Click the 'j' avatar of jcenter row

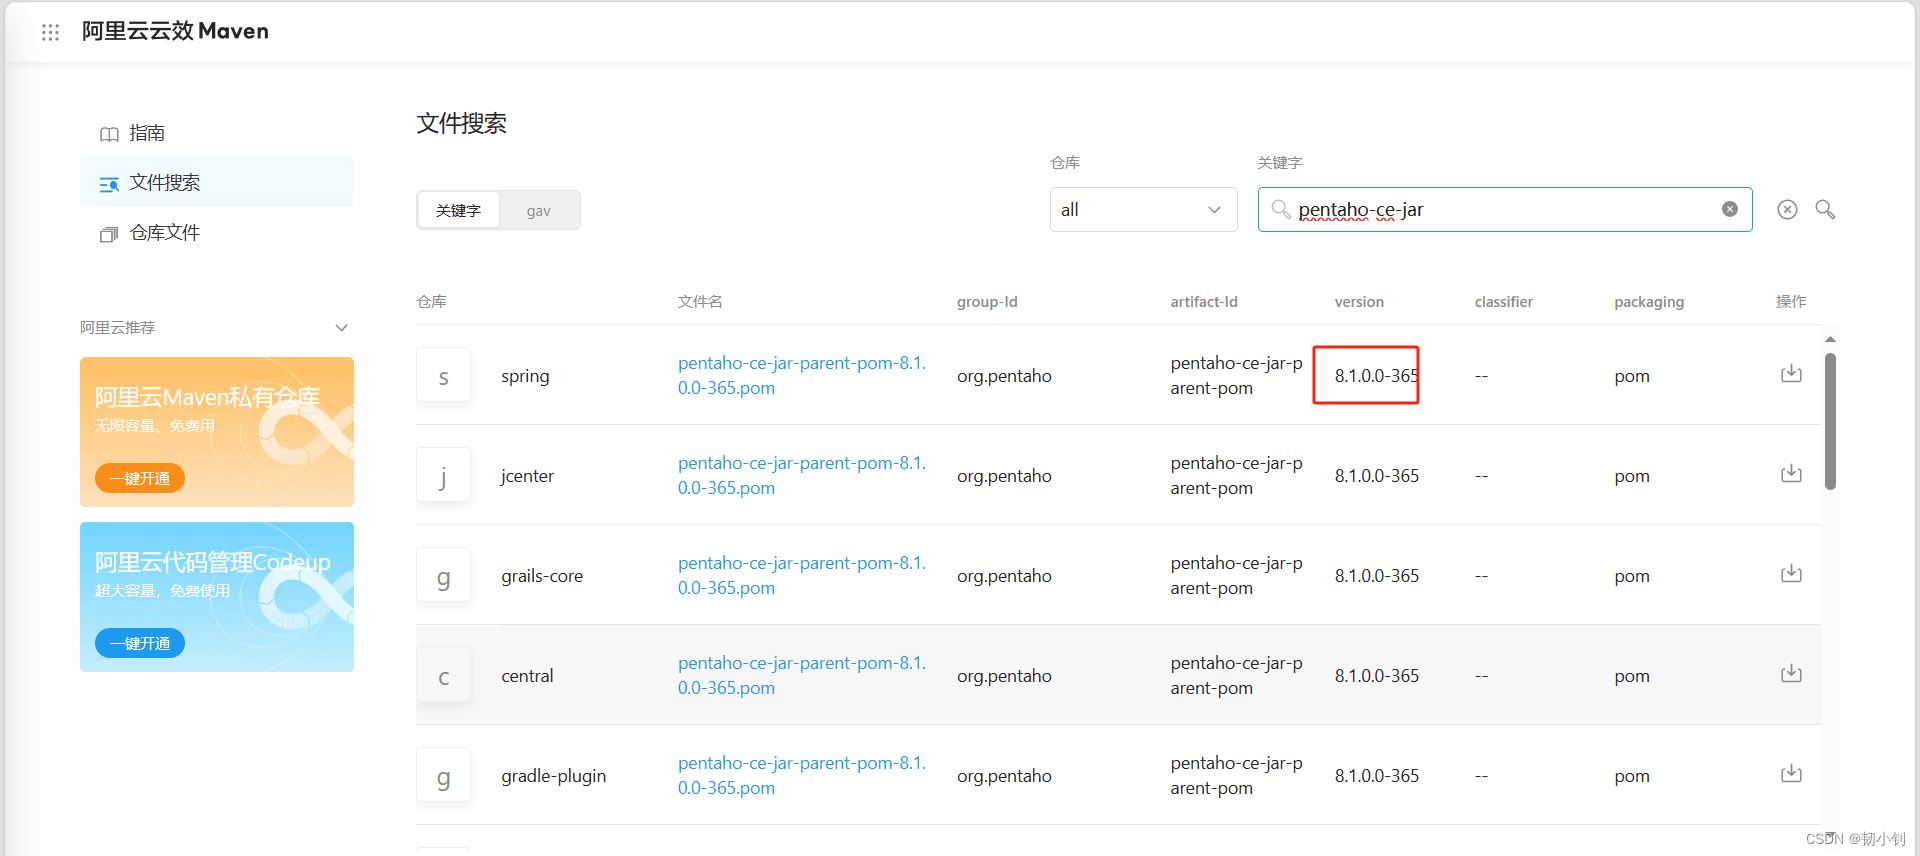(x=443, y=476)
